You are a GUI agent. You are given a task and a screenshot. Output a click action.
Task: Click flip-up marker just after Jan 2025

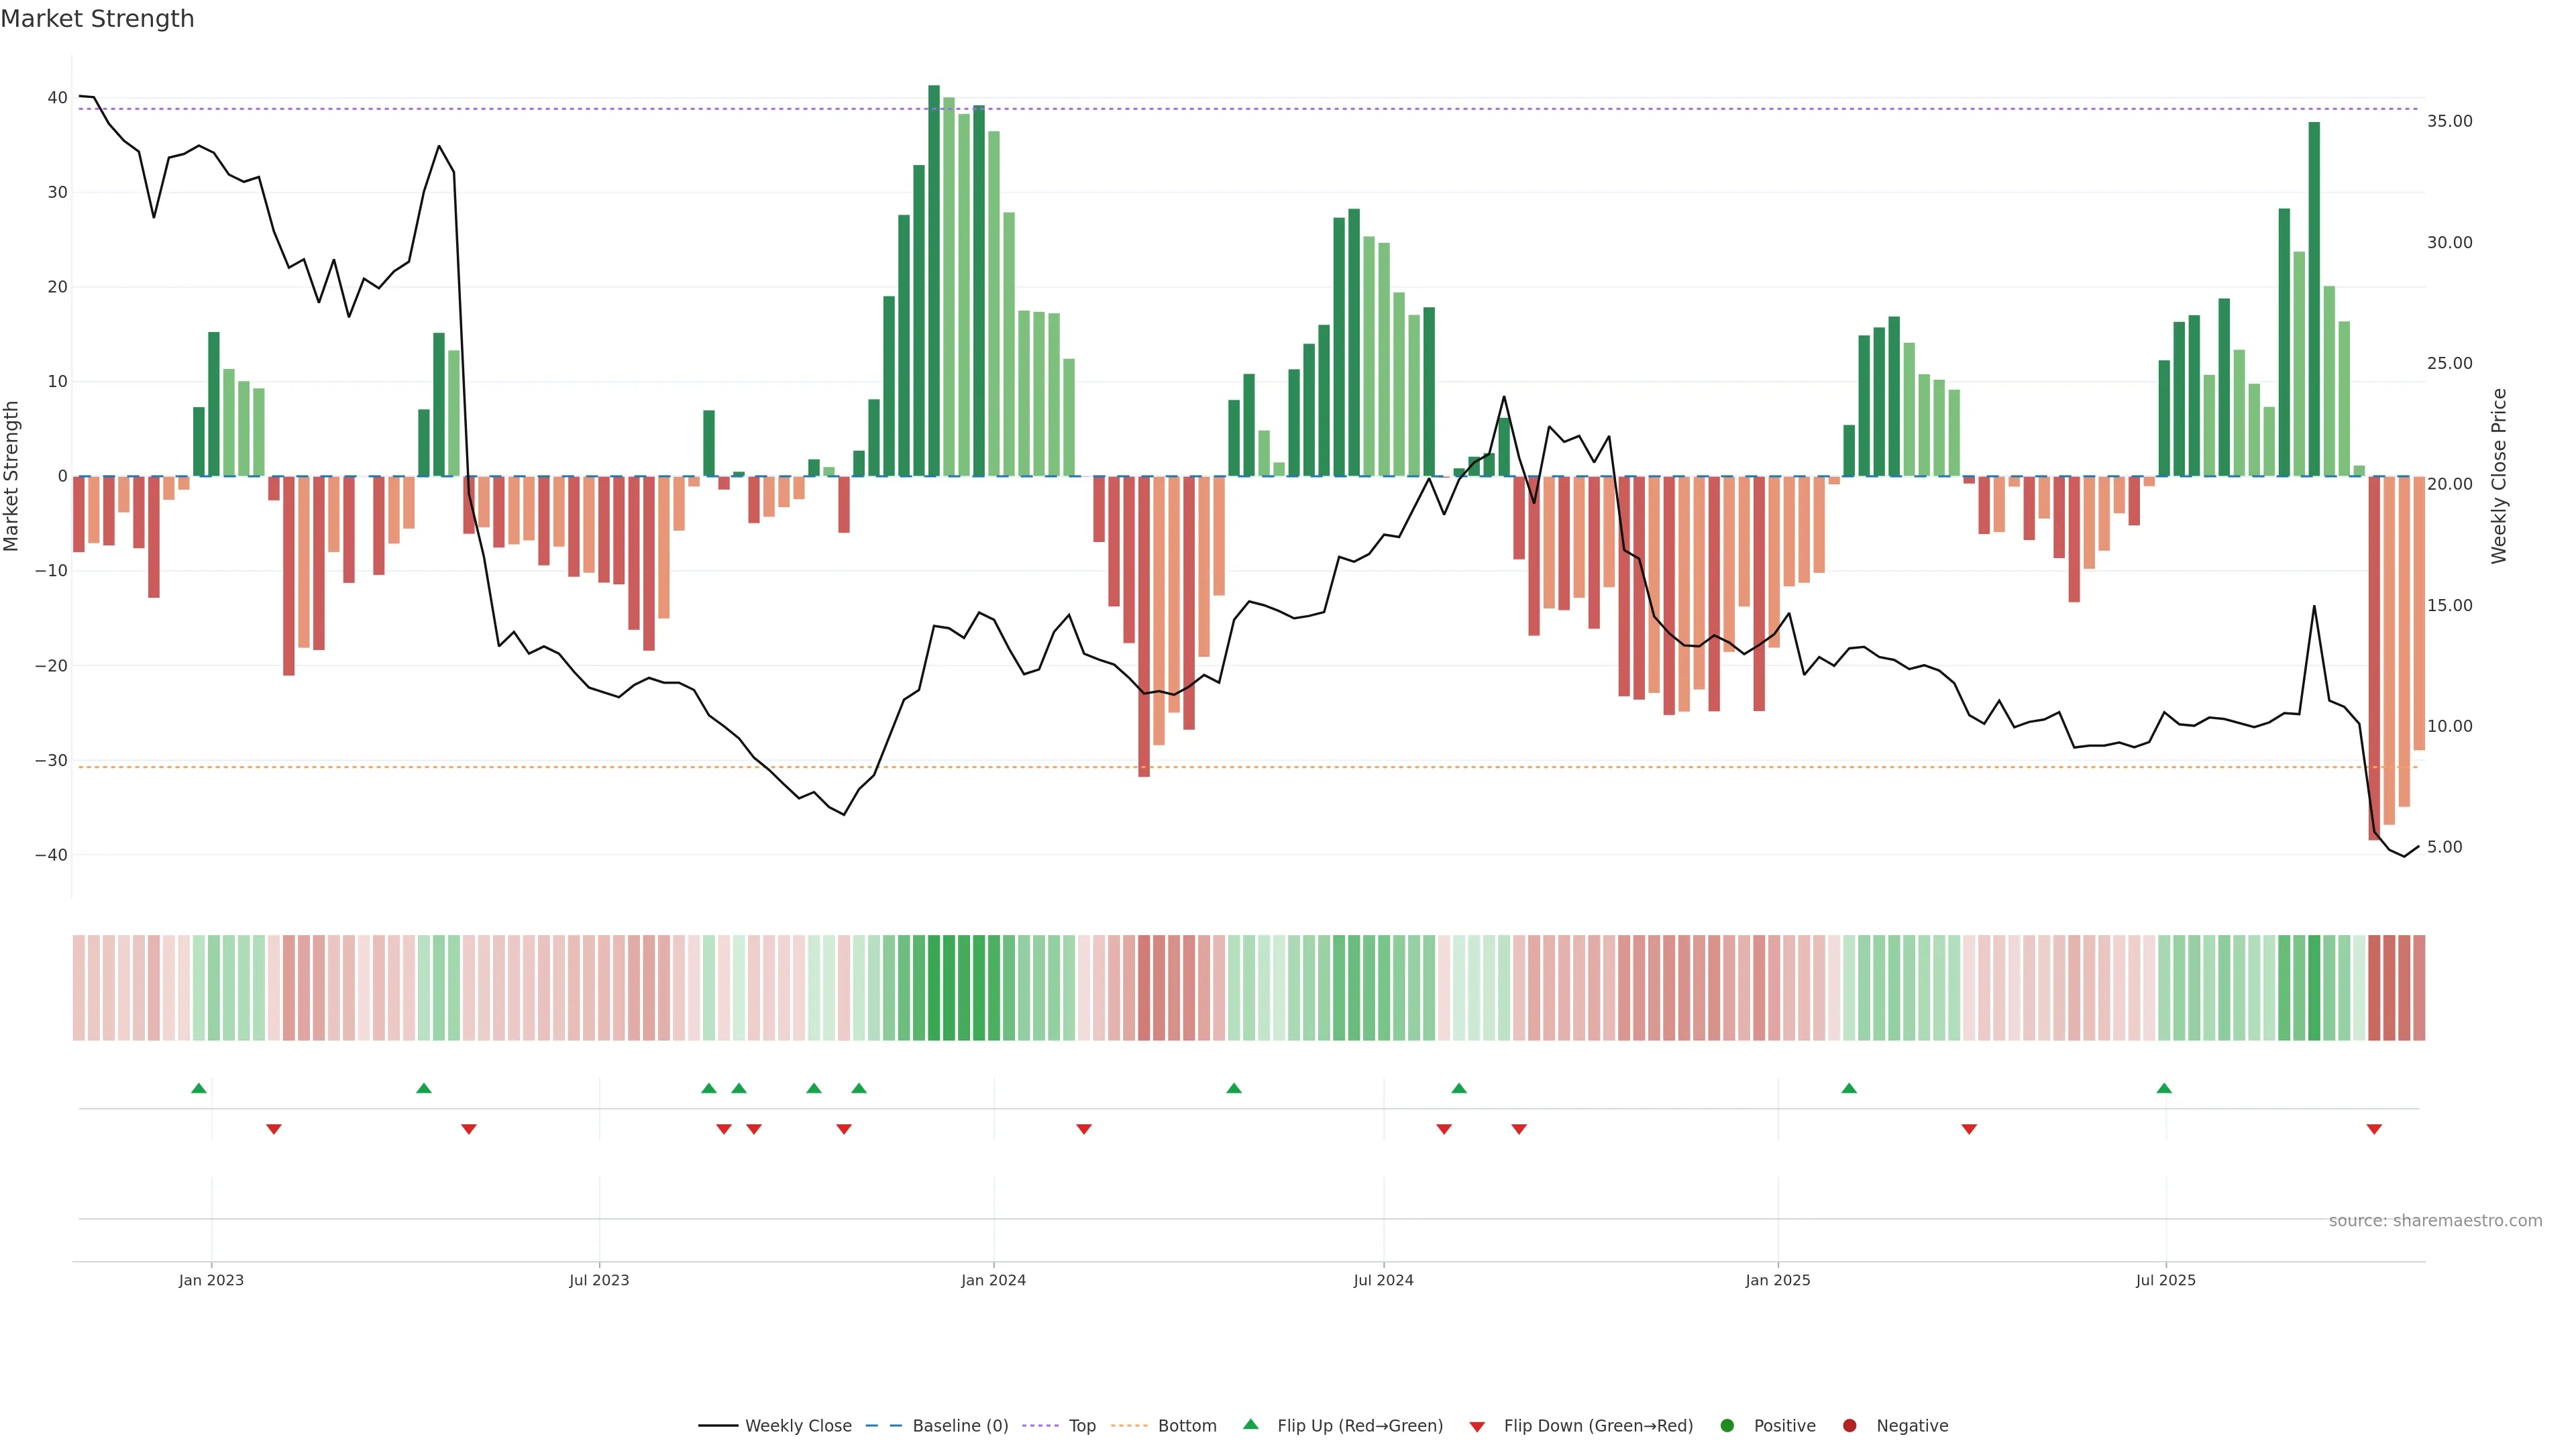point(1849,1088)
